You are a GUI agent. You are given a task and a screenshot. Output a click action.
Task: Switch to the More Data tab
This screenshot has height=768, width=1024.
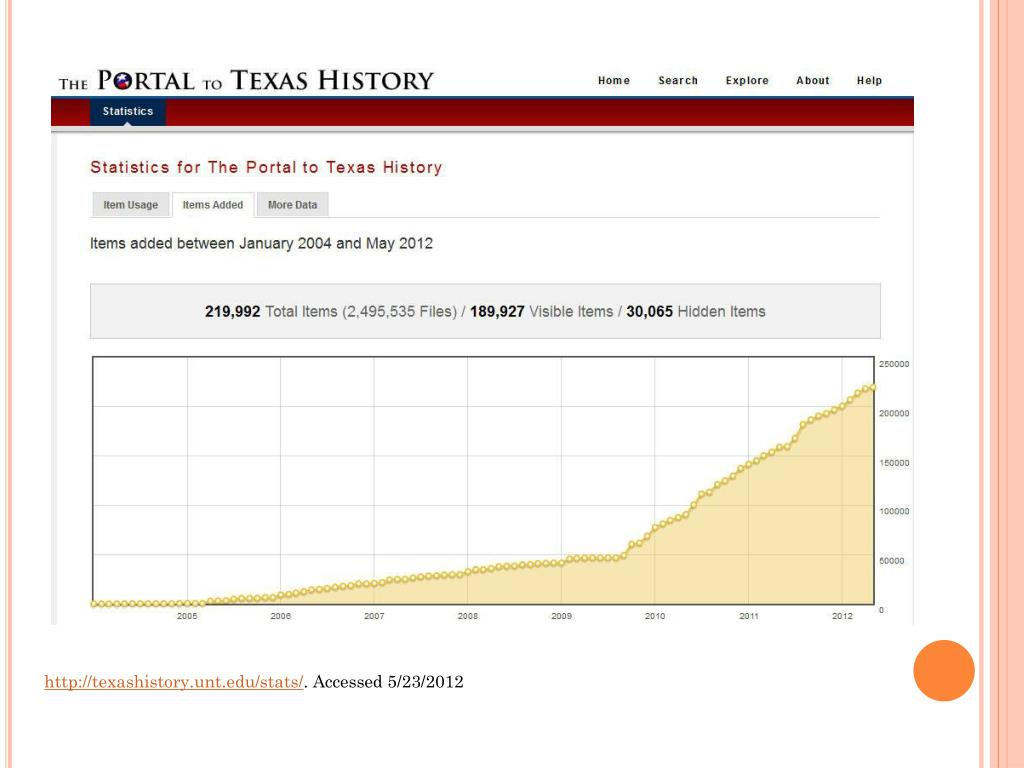[293, 205]
